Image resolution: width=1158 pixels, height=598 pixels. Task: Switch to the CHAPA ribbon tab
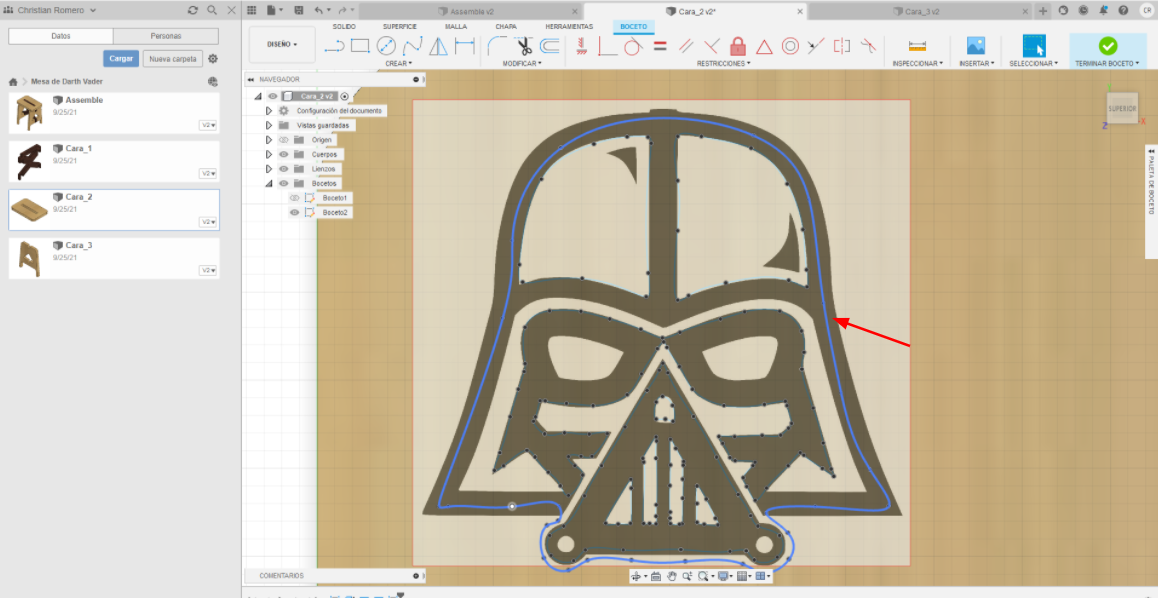(x=506, y=27)
